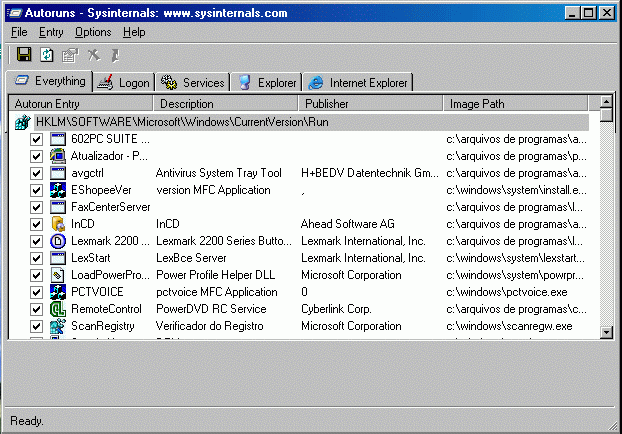Uncheck the Atualizador autorun entry

click(x=36, y=156)
